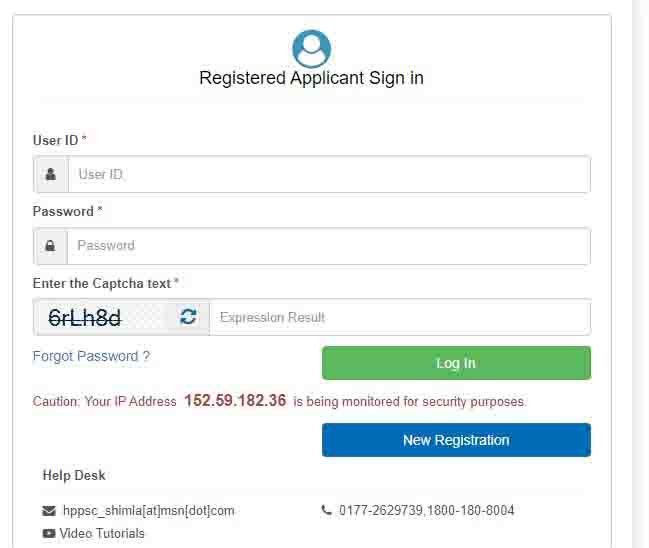Click the user avatar icon at top

click(x=311, y=48)
